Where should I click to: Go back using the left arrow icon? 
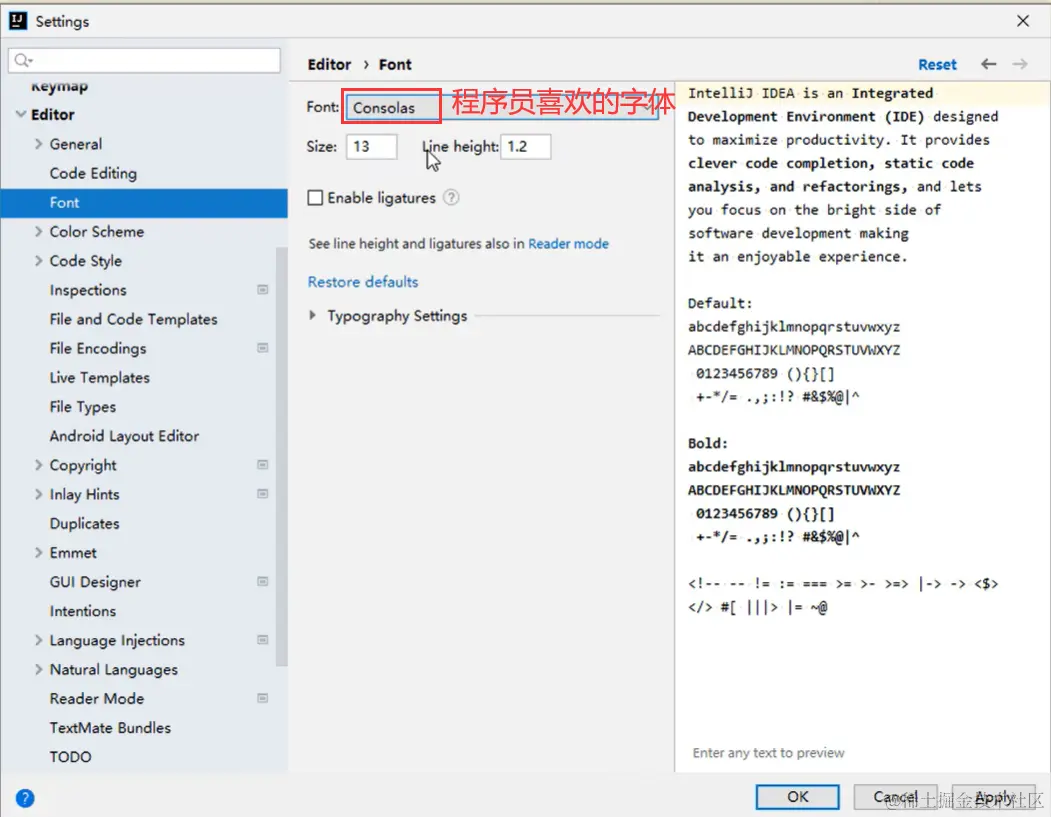[x=988, y=64]
